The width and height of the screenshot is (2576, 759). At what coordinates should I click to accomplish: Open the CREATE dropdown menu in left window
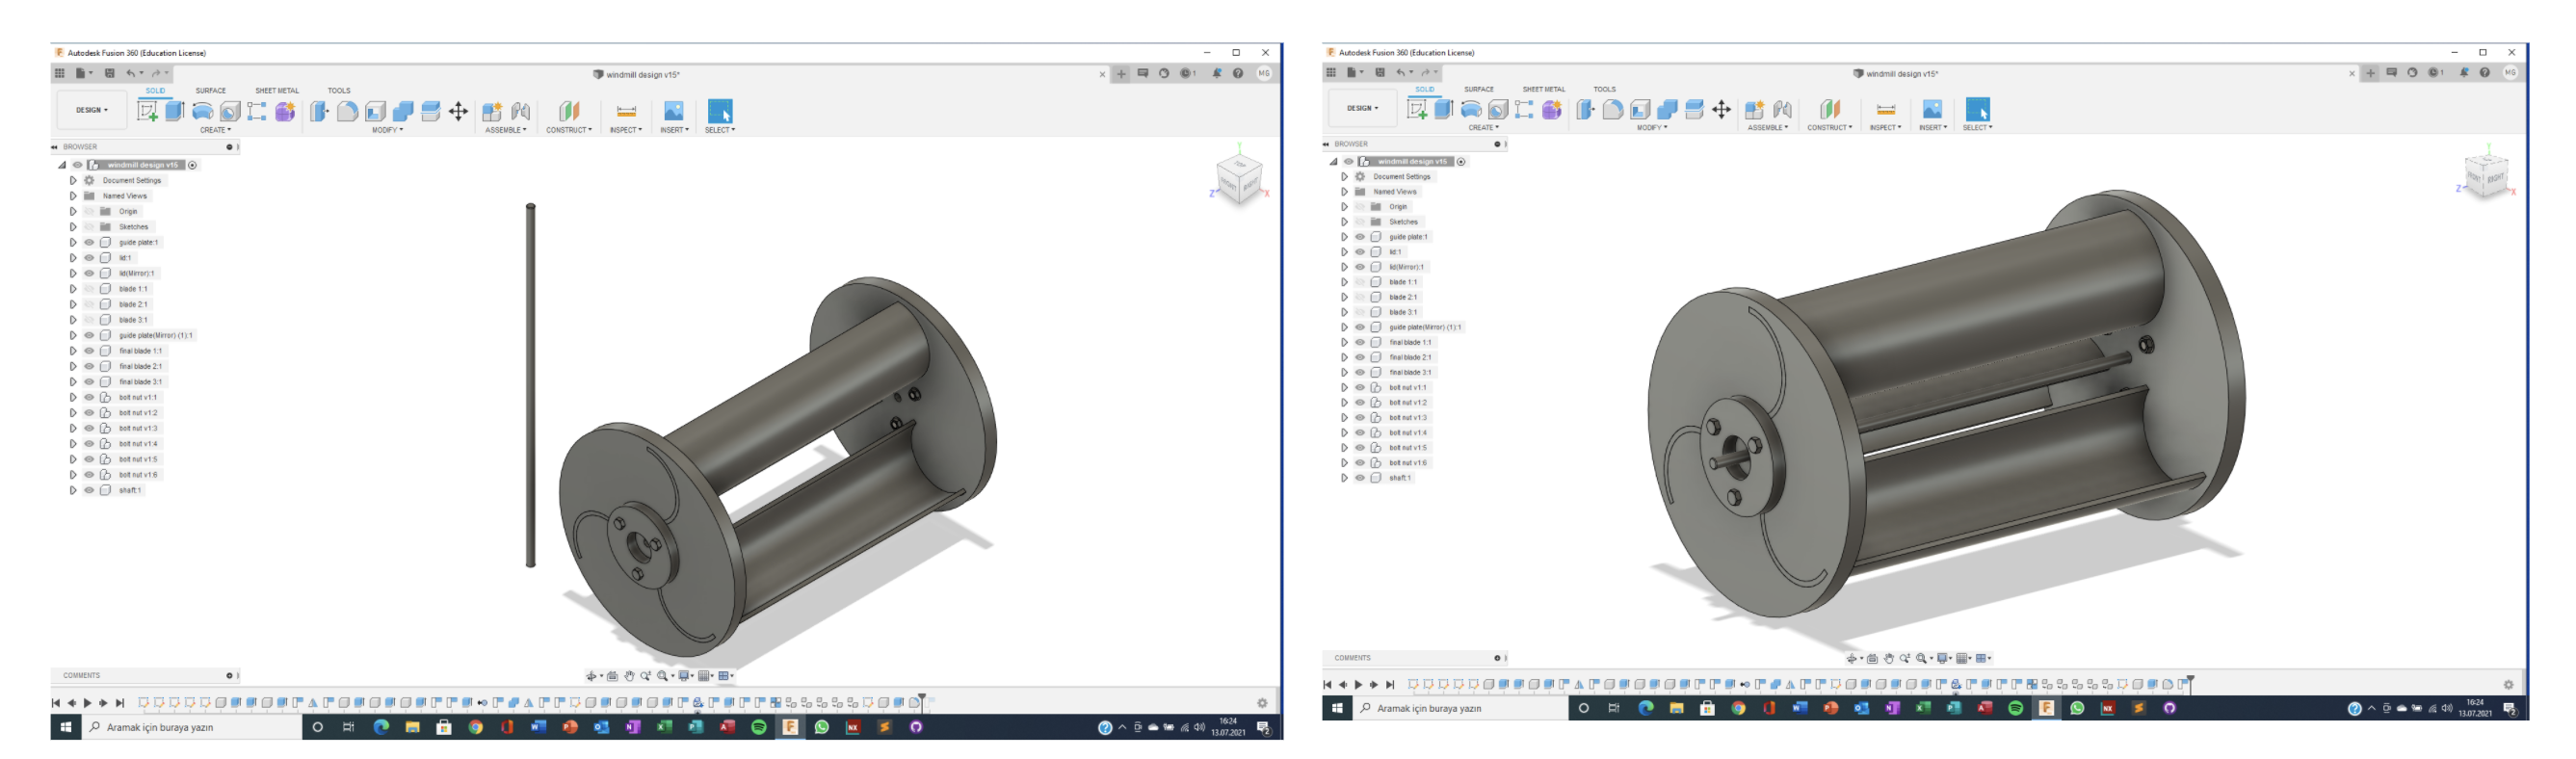coord(215,130)
